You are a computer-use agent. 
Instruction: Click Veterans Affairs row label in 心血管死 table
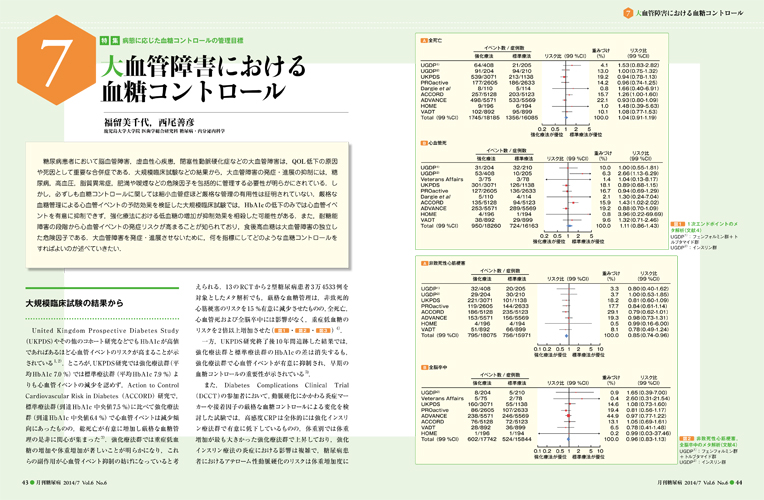point(442,179)
